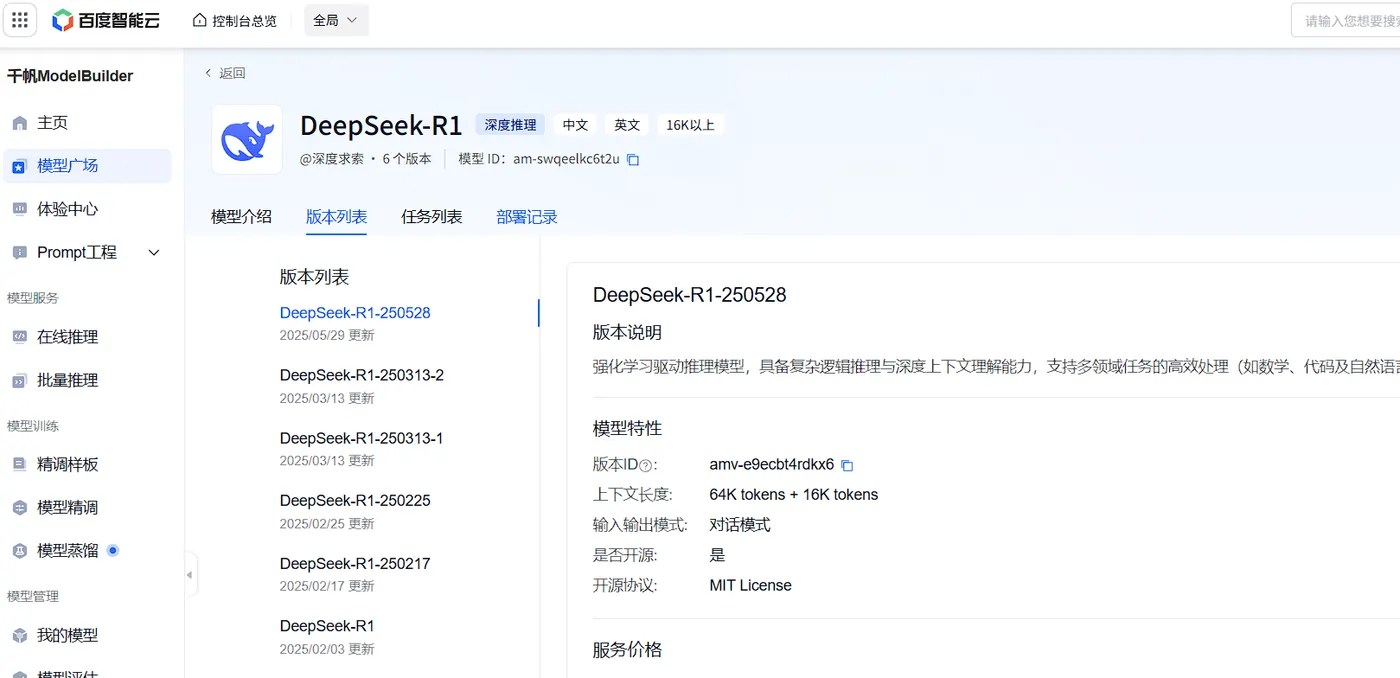
Task: Select version DeepSeek-R1-250217
Action: 355,564
